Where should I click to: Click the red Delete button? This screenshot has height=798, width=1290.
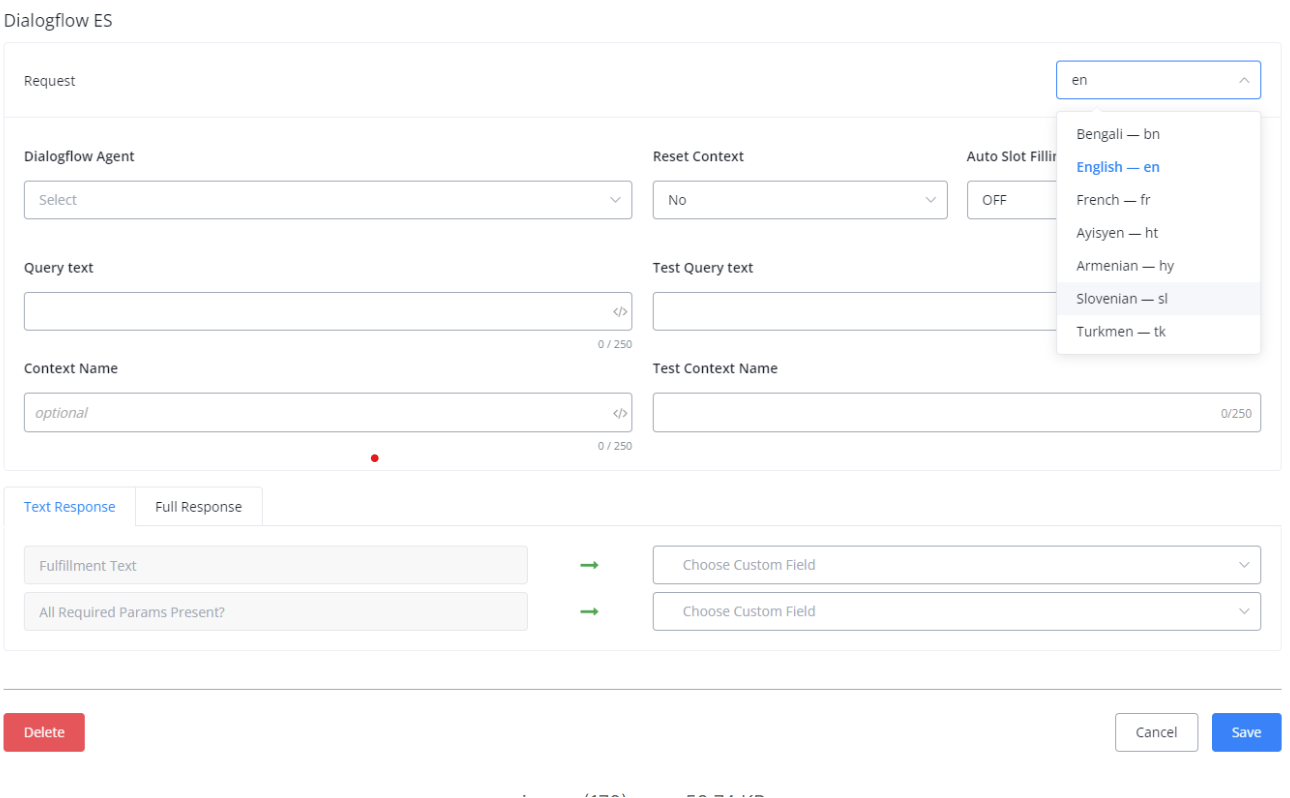coord(44,732)
